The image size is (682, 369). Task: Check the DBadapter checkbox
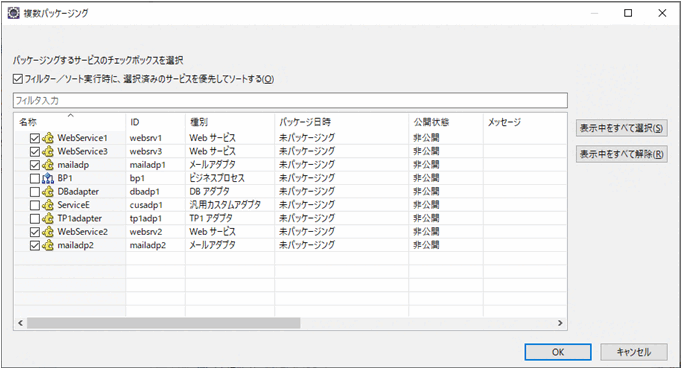pos(35,192)
